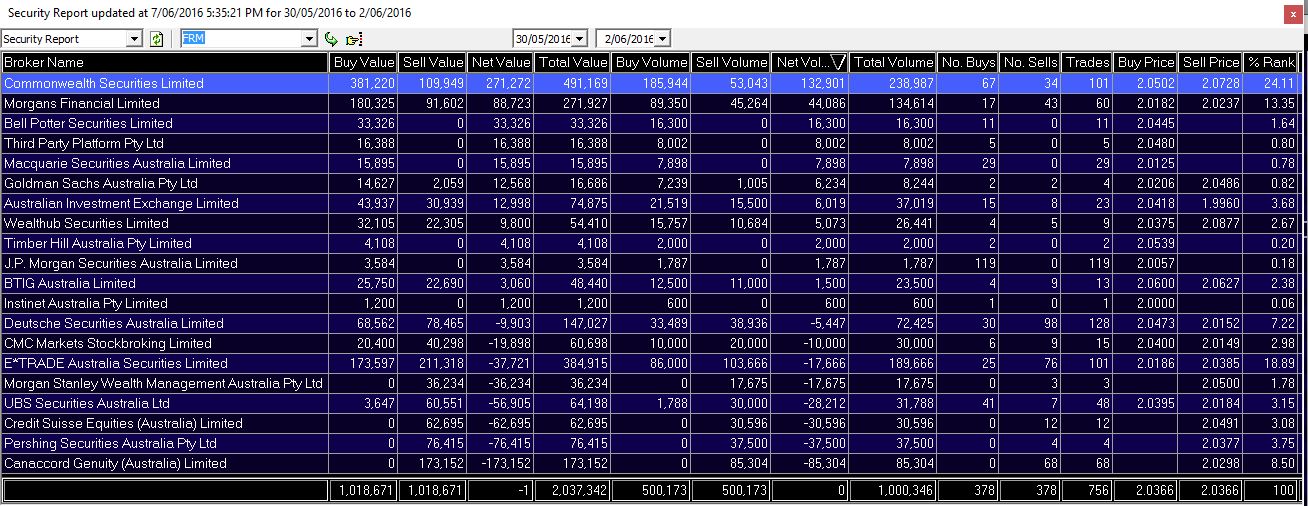Sort by Sell Price column header
Image resolution: width=1308 pixels, height=506 pixels.
[1211, 62]
